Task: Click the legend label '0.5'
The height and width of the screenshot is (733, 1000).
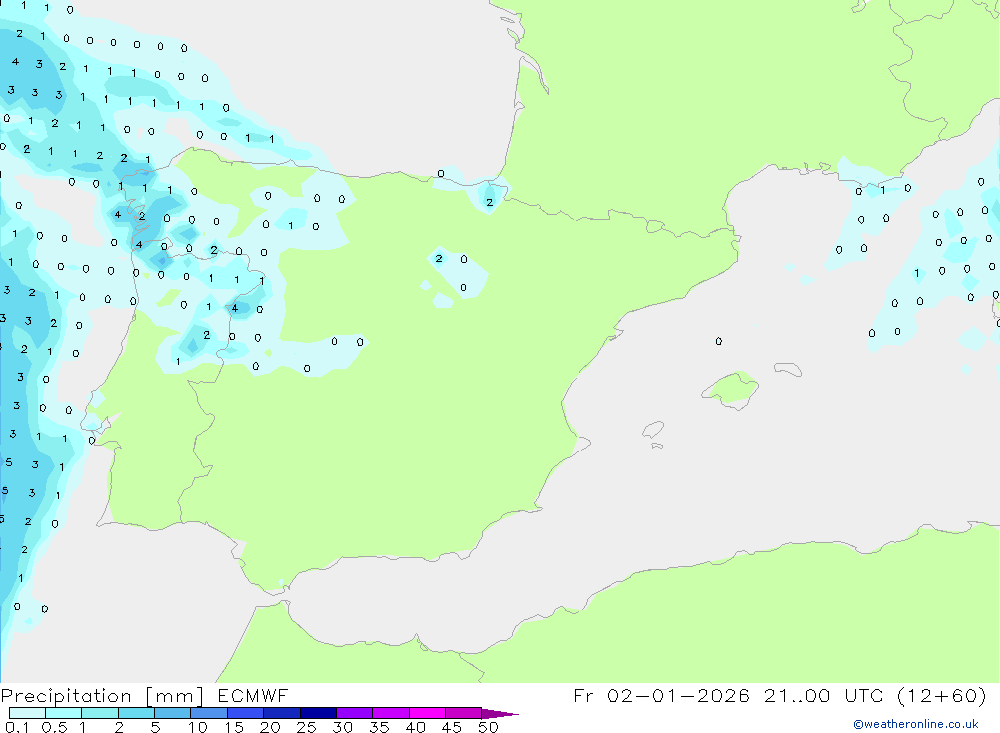Action: click(x=54, y=727)
